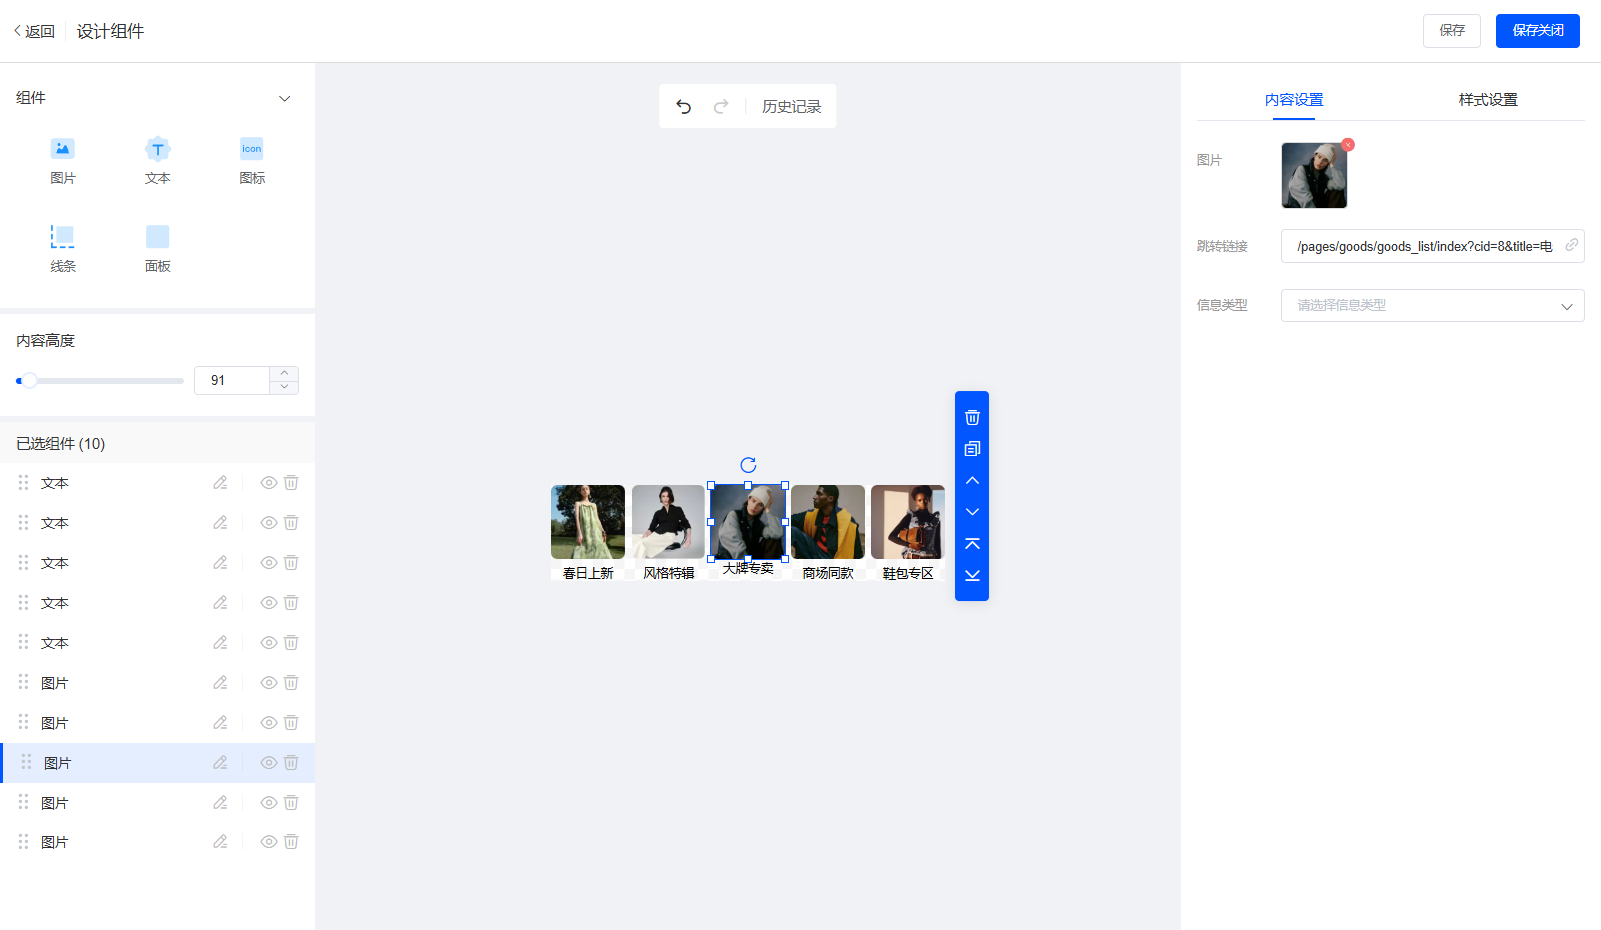Viewport: 1601px width, 930px height.
Task: Select the 风格特辑 image on canvas
Action: (x=668, y=522)
